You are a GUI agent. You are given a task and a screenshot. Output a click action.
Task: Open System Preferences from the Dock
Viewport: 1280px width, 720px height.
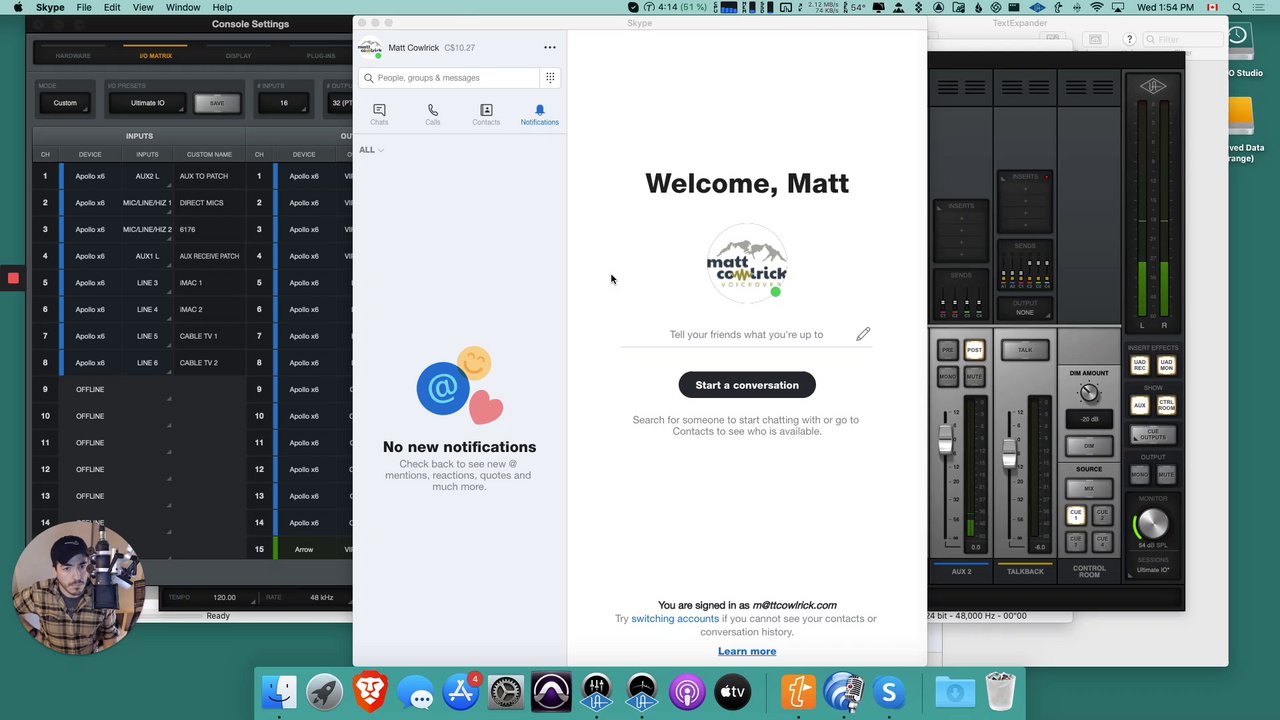[506, 693]
